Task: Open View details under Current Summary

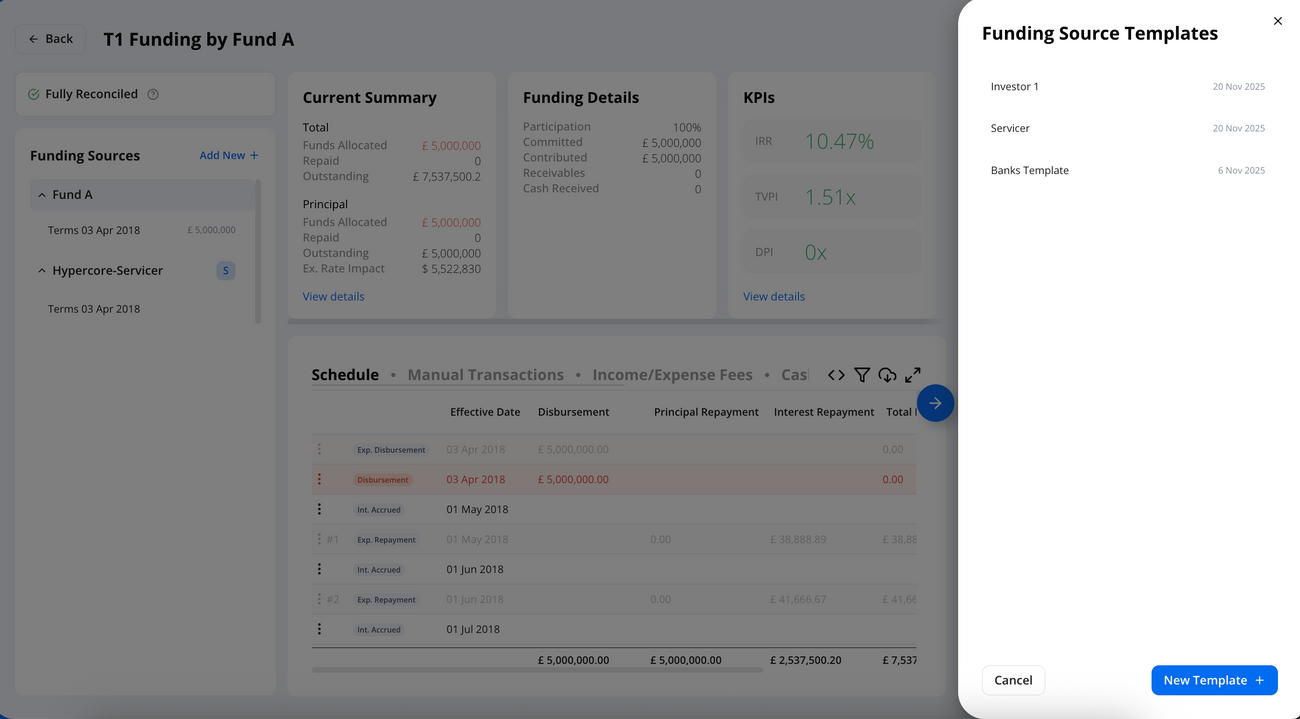Action: coord(333,296)
